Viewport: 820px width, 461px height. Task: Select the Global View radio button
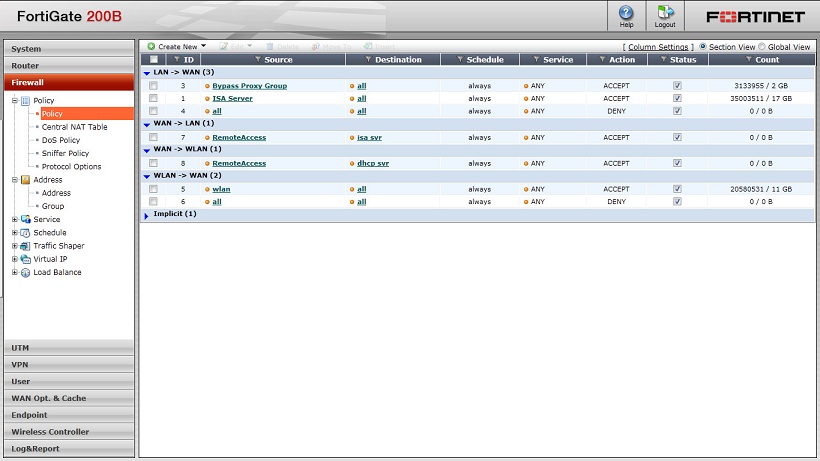click(761, 47)
